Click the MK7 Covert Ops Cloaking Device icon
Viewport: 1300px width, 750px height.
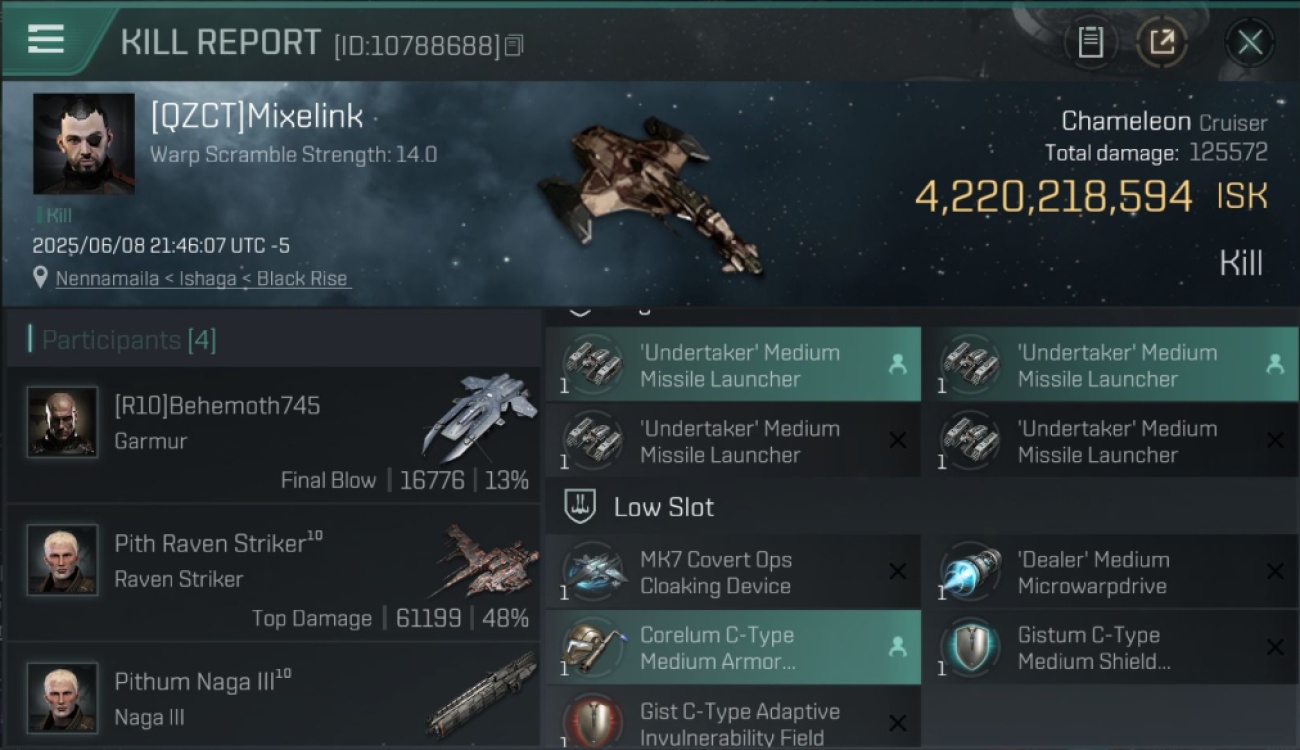point(593,572)
